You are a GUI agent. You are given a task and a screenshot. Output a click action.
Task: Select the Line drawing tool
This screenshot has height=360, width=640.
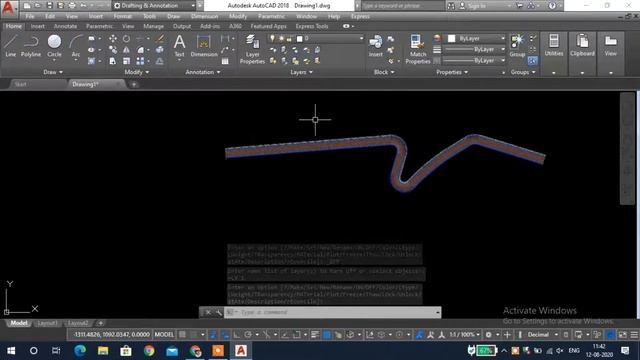11,46
